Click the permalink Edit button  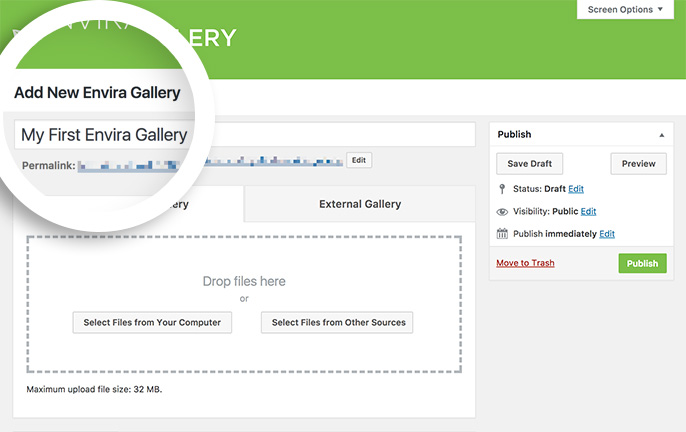[x=359, y=160]
